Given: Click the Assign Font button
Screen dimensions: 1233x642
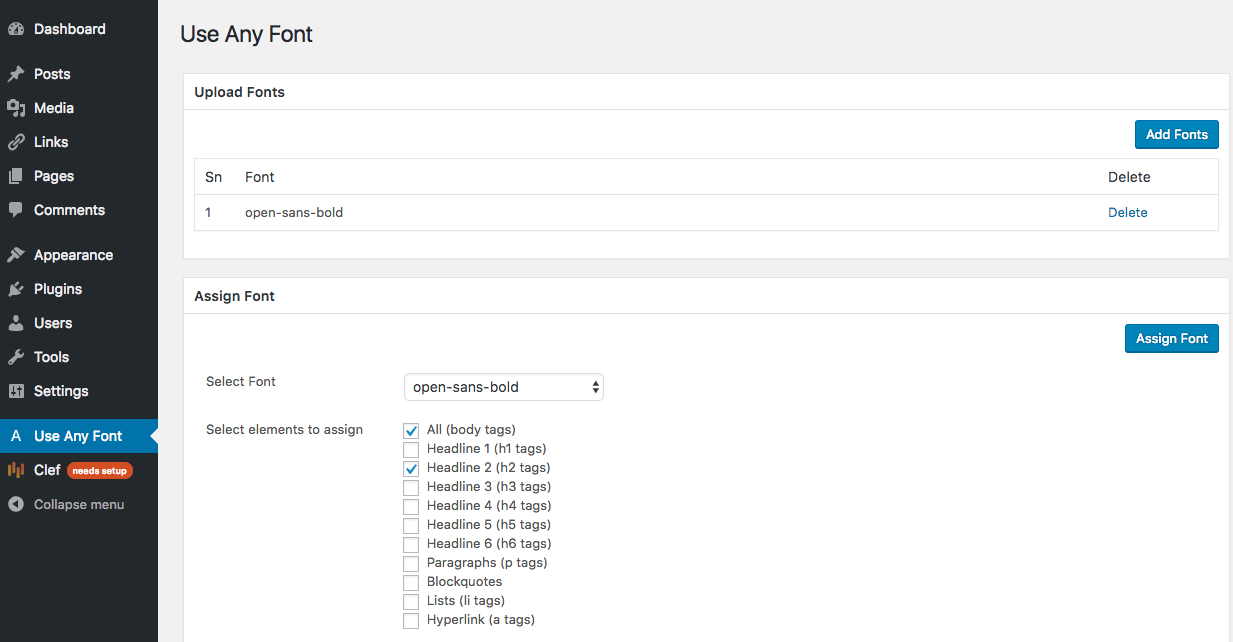Looking at the screenshot, I should [1171, 339].
